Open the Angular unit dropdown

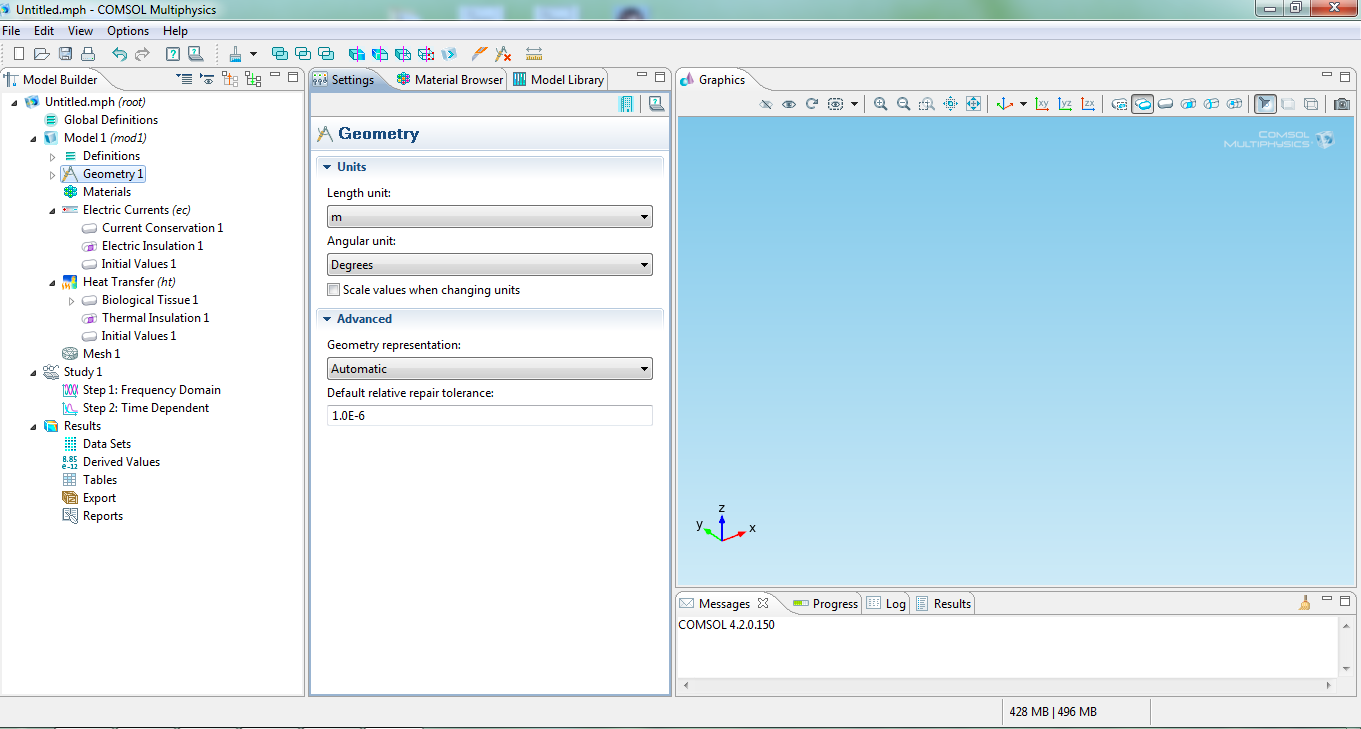490,265
